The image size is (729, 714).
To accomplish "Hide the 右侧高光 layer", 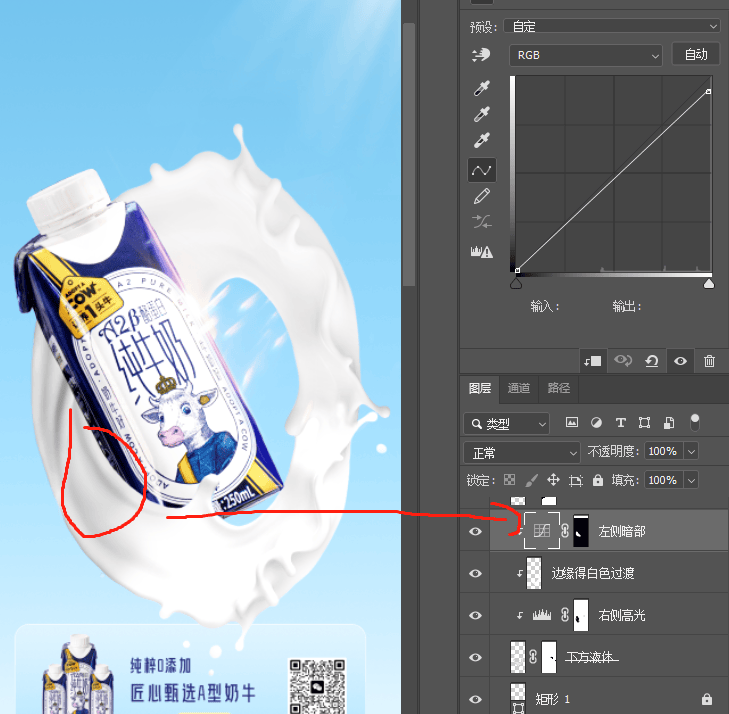I will 475,615.
